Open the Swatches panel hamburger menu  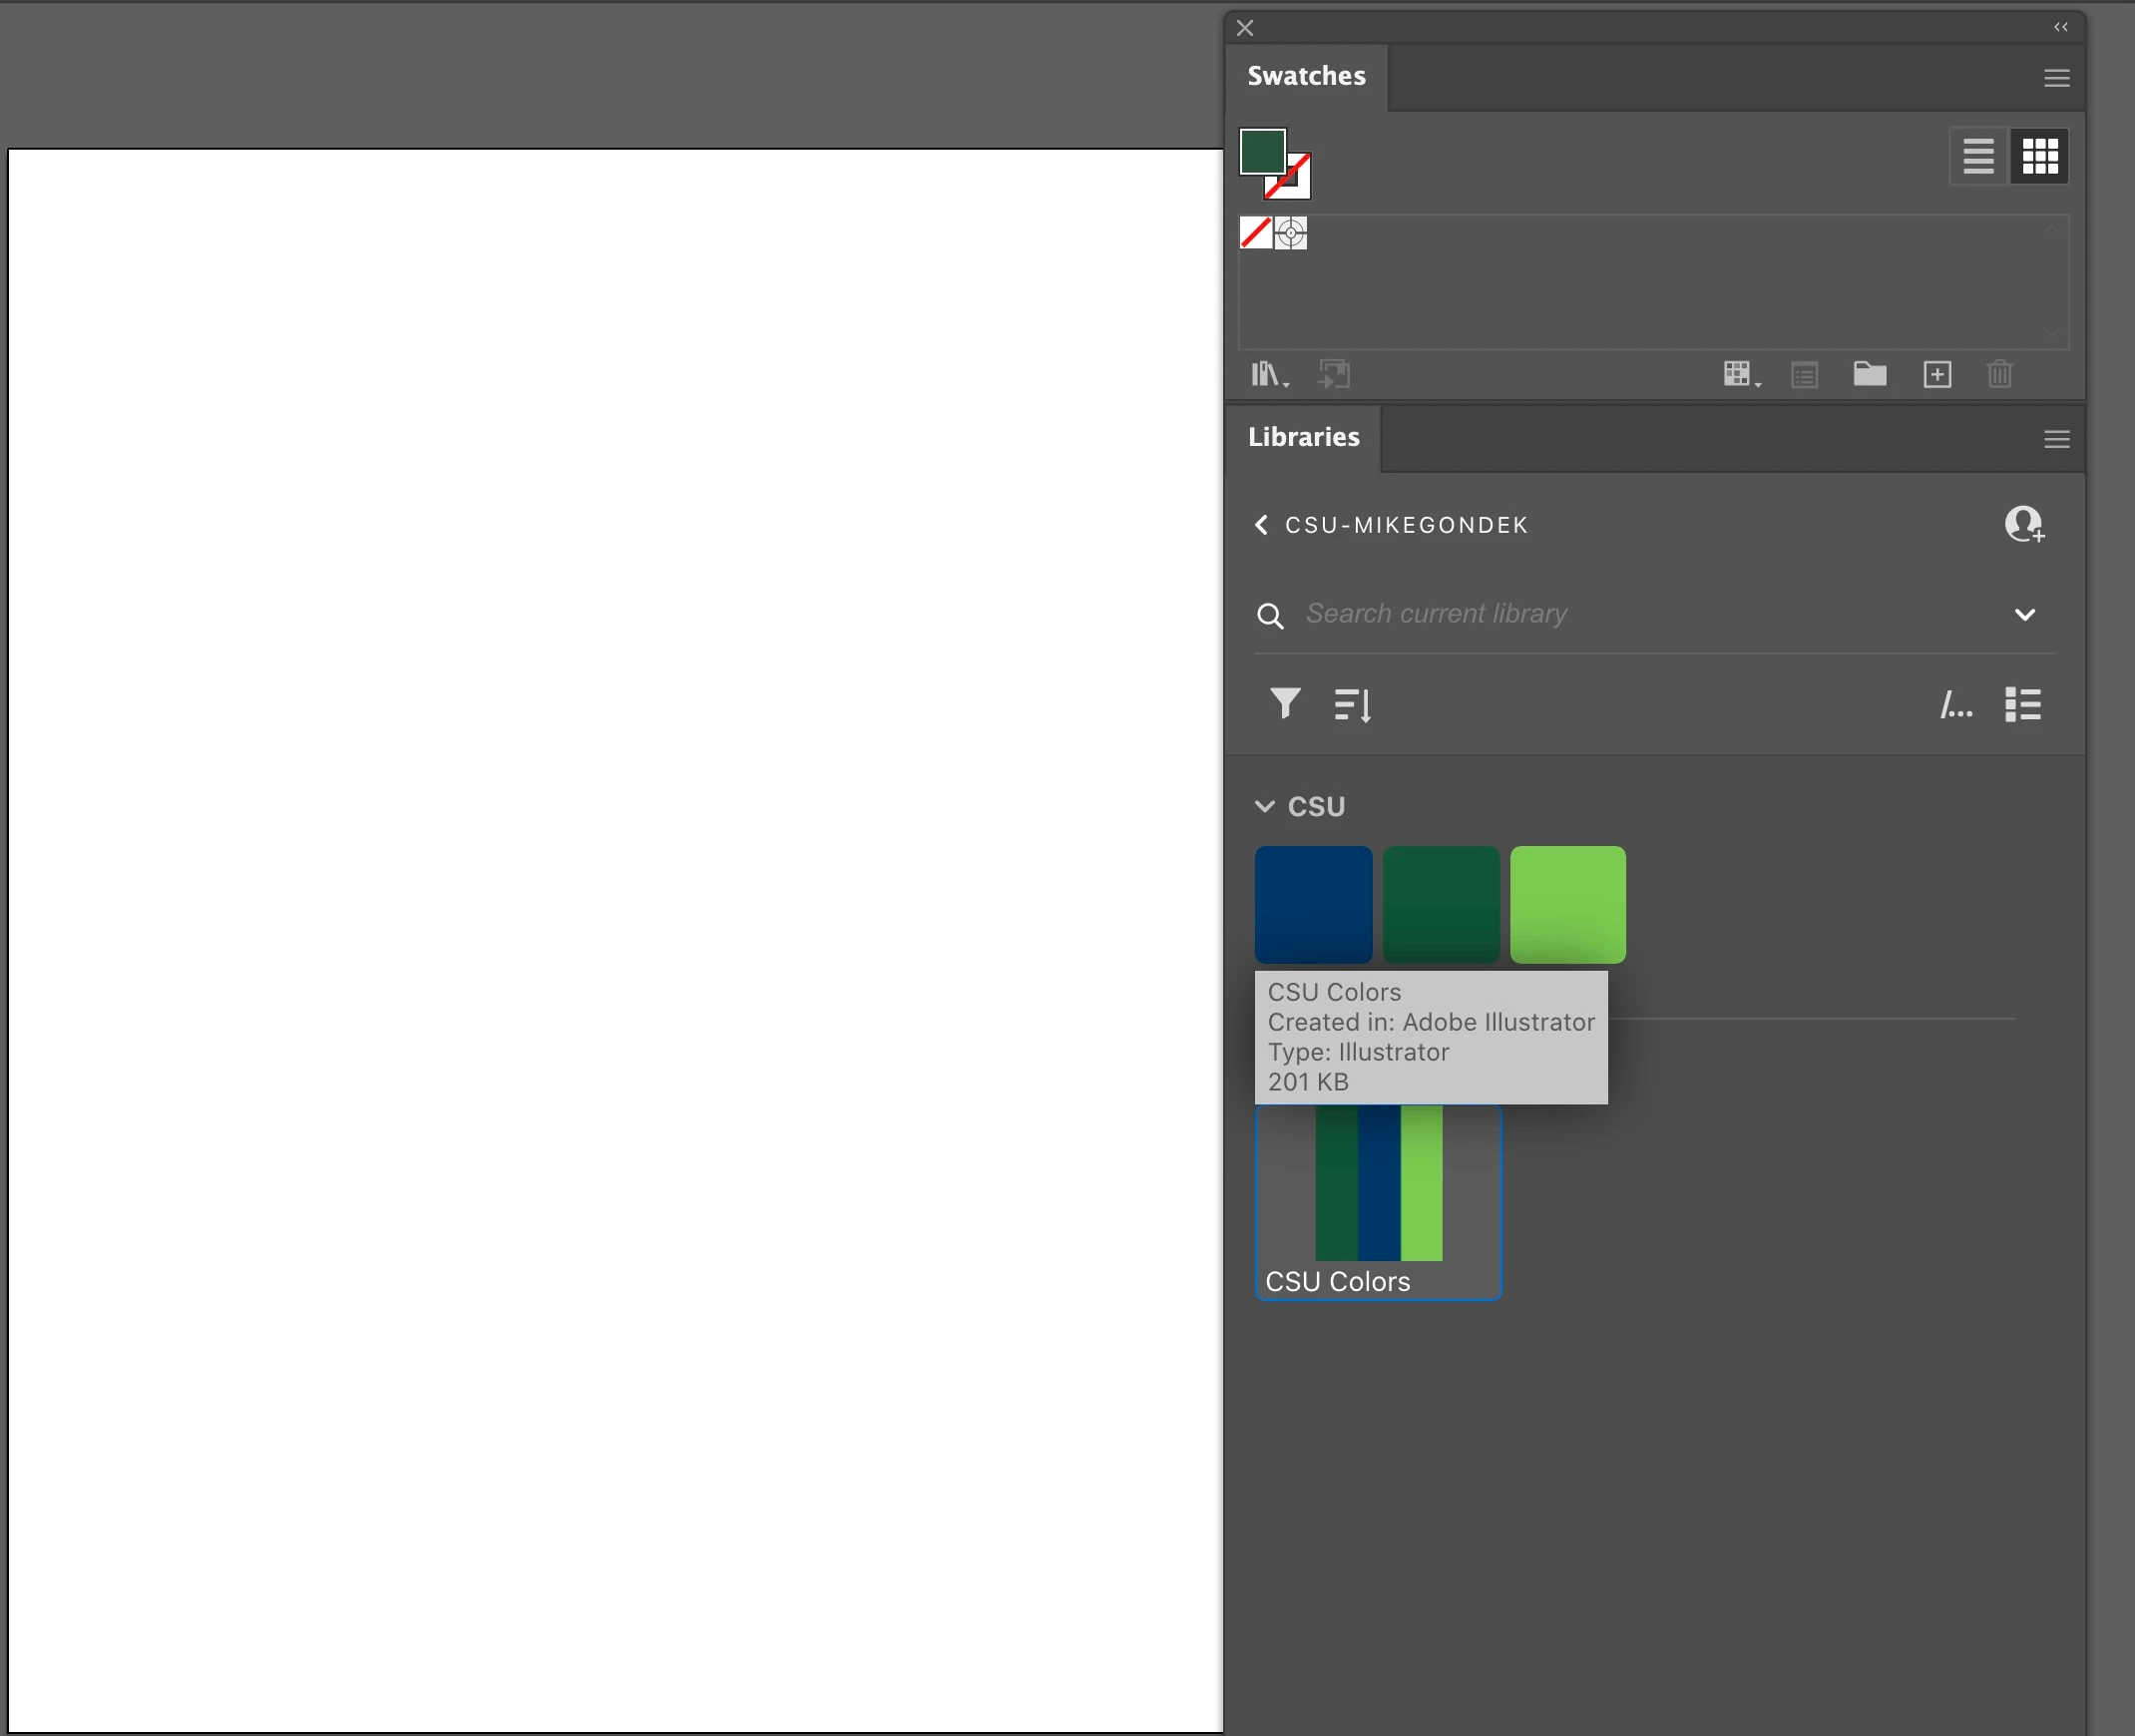tap(2056, 78)
